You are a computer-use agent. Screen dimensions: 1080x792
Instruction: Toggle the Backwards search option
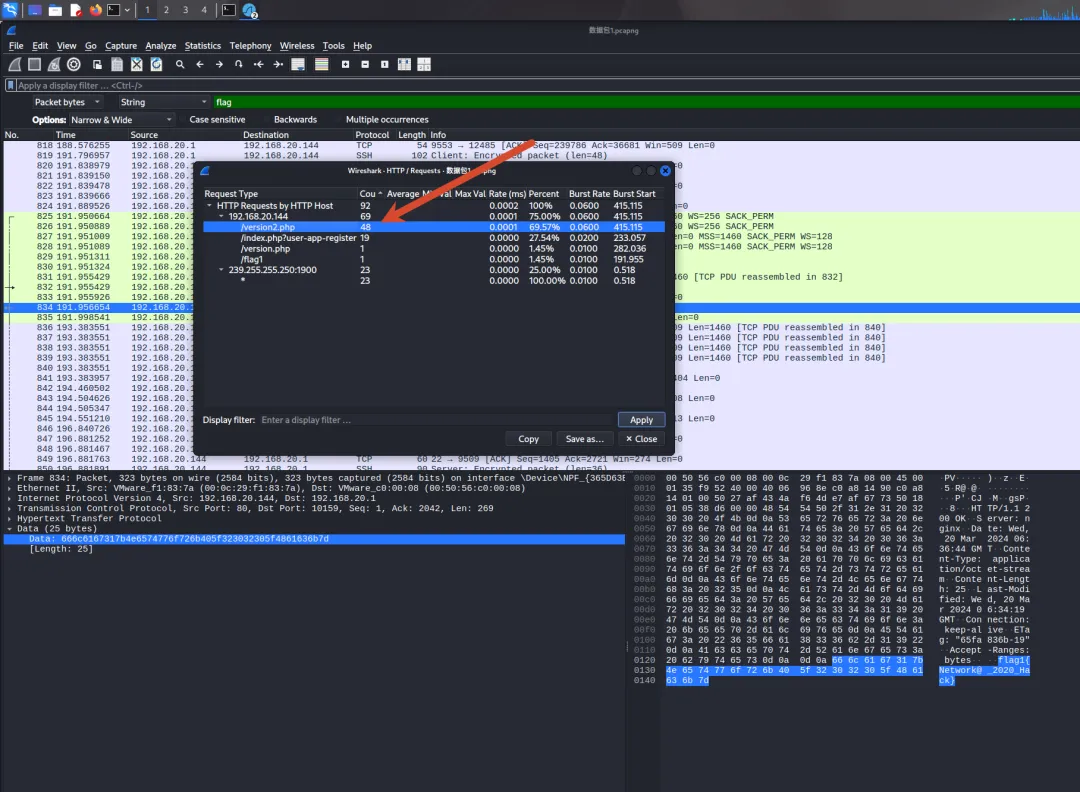click(x=295, y=120)
